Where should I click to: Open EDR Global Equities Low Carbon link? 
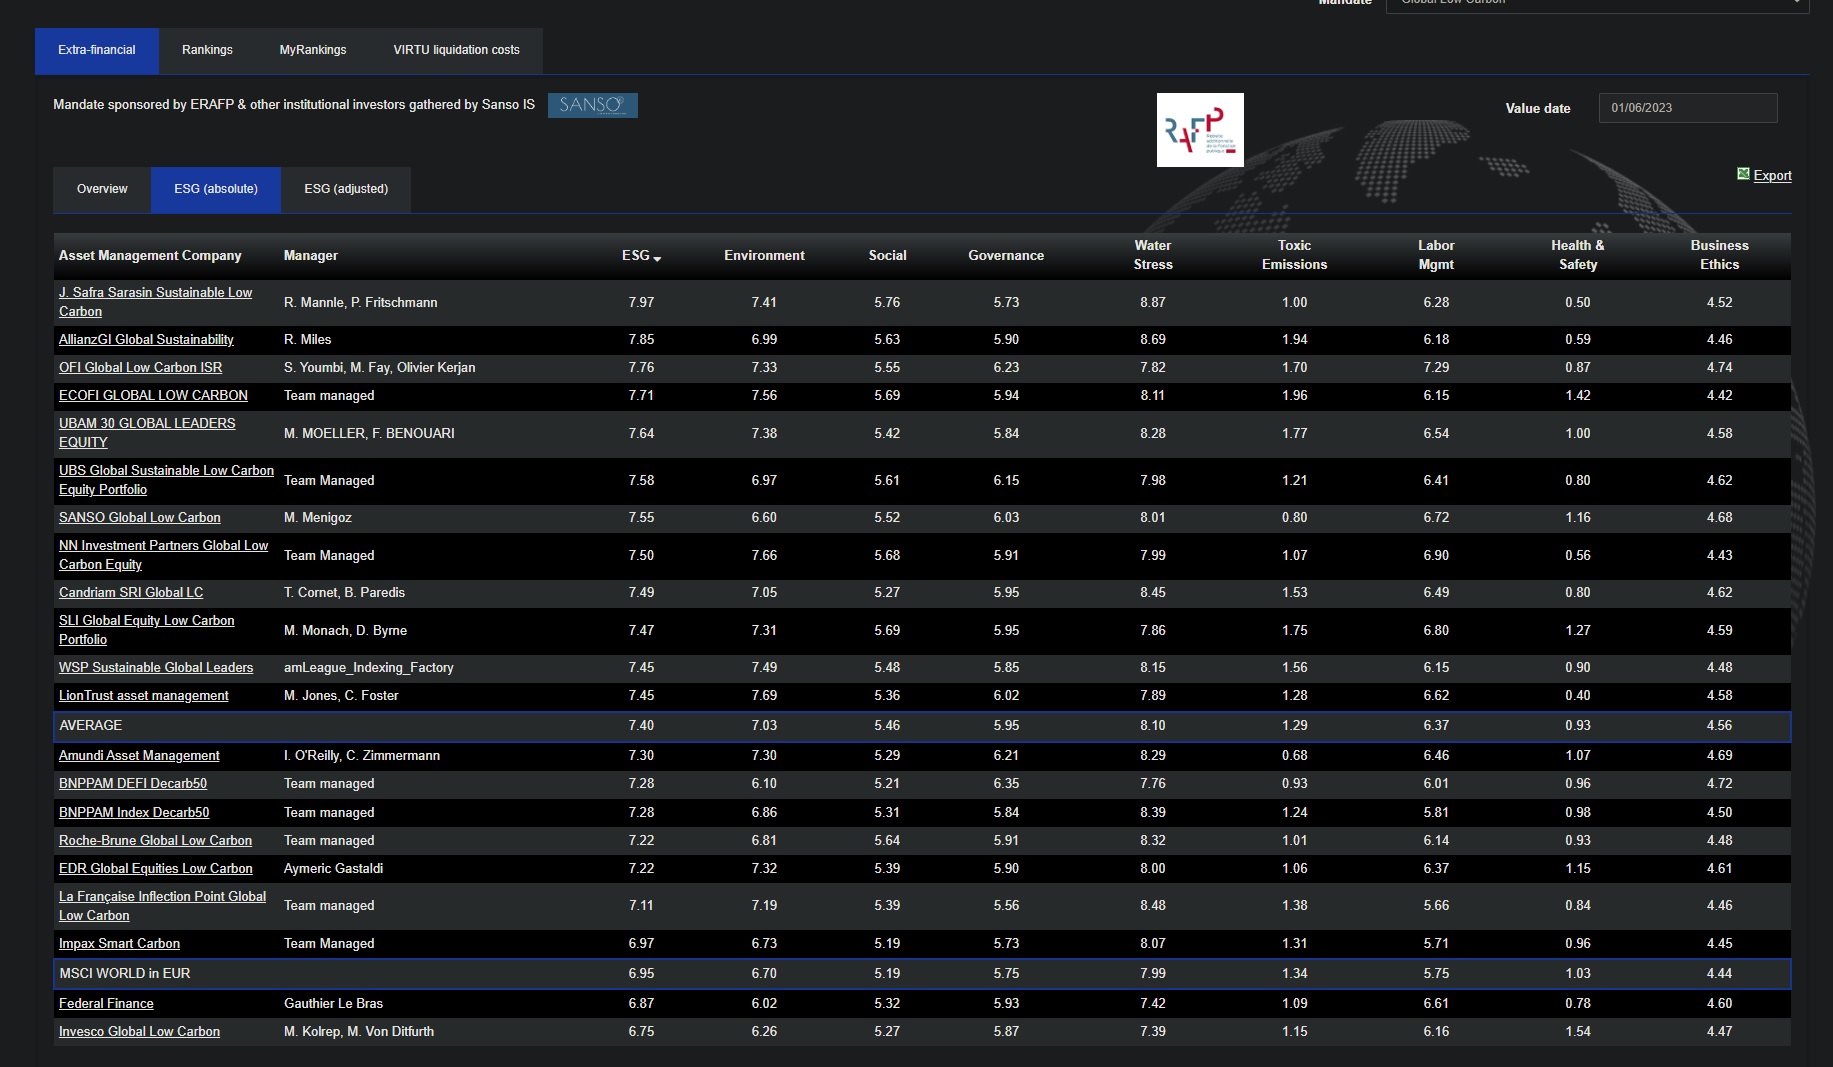click(x=156, y=869)
